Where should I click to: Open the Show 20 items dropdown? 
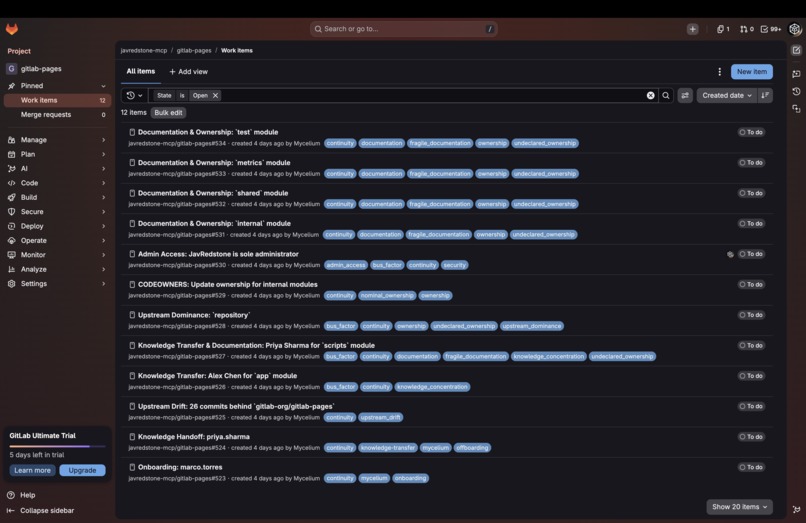pos(739,507)
